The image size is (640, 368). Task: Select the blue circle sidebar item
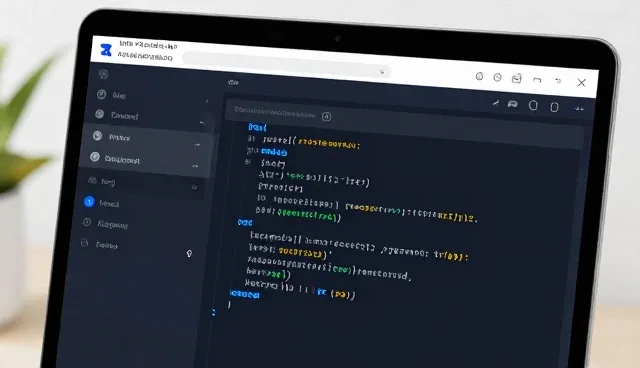click(102, 202)
